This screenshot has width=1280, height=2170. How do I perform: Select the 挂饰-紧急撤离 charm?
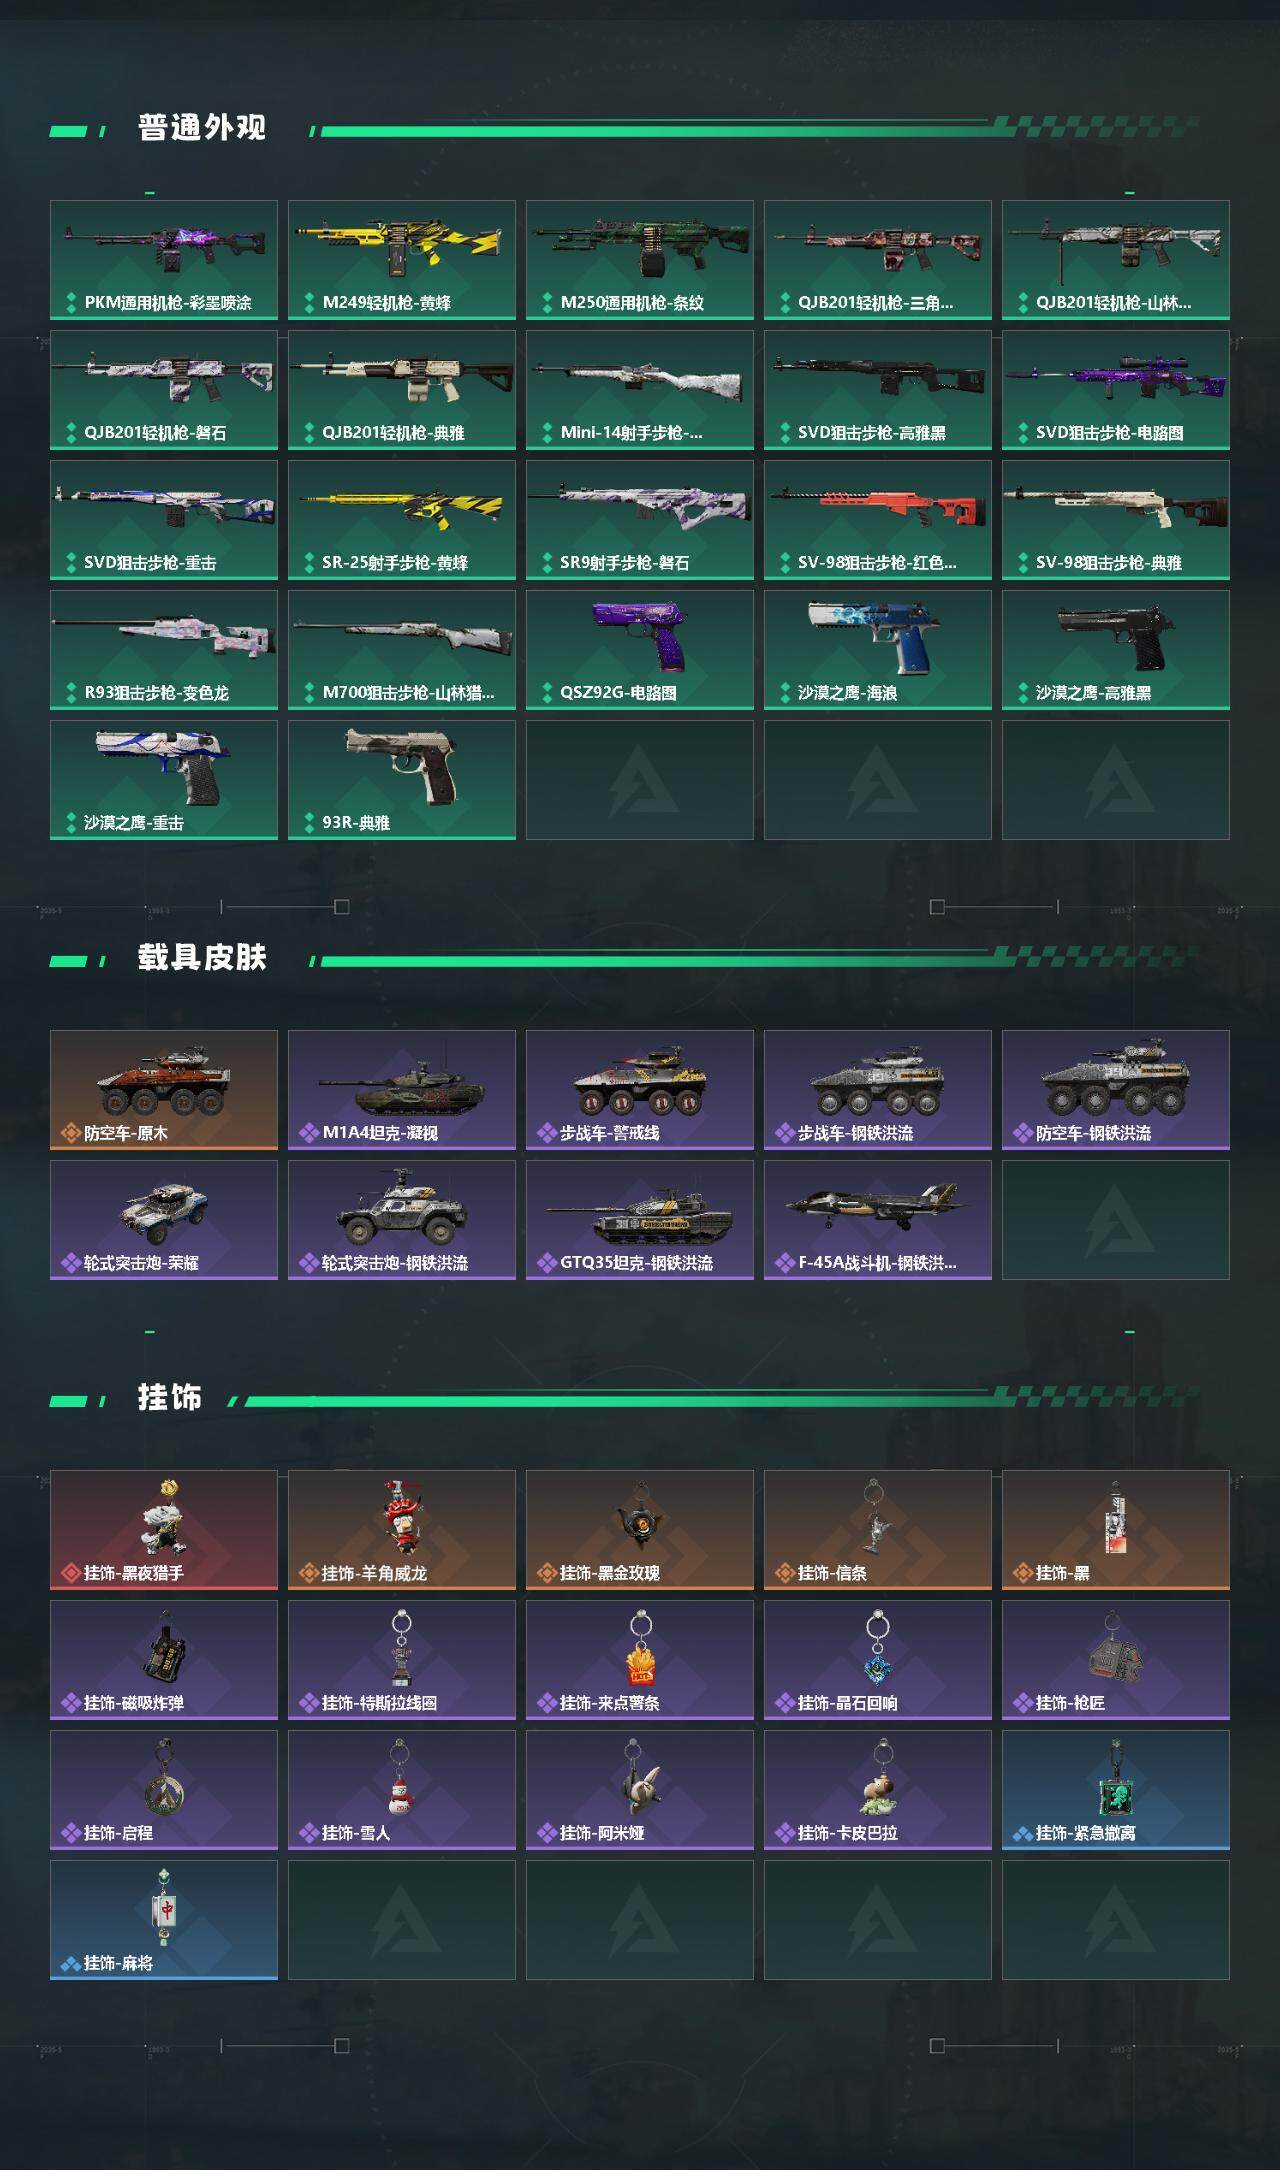tap(1116, 1790)
